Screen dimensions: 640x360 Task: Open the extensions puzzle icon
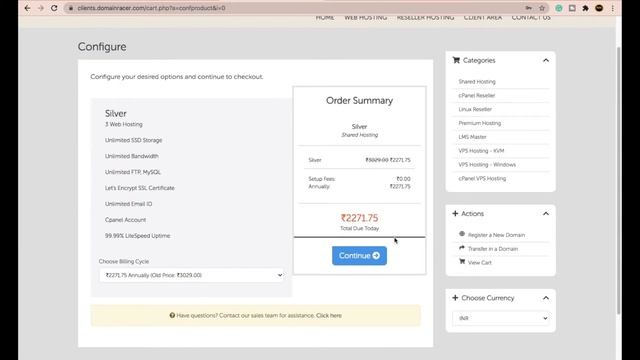point(585,8)
